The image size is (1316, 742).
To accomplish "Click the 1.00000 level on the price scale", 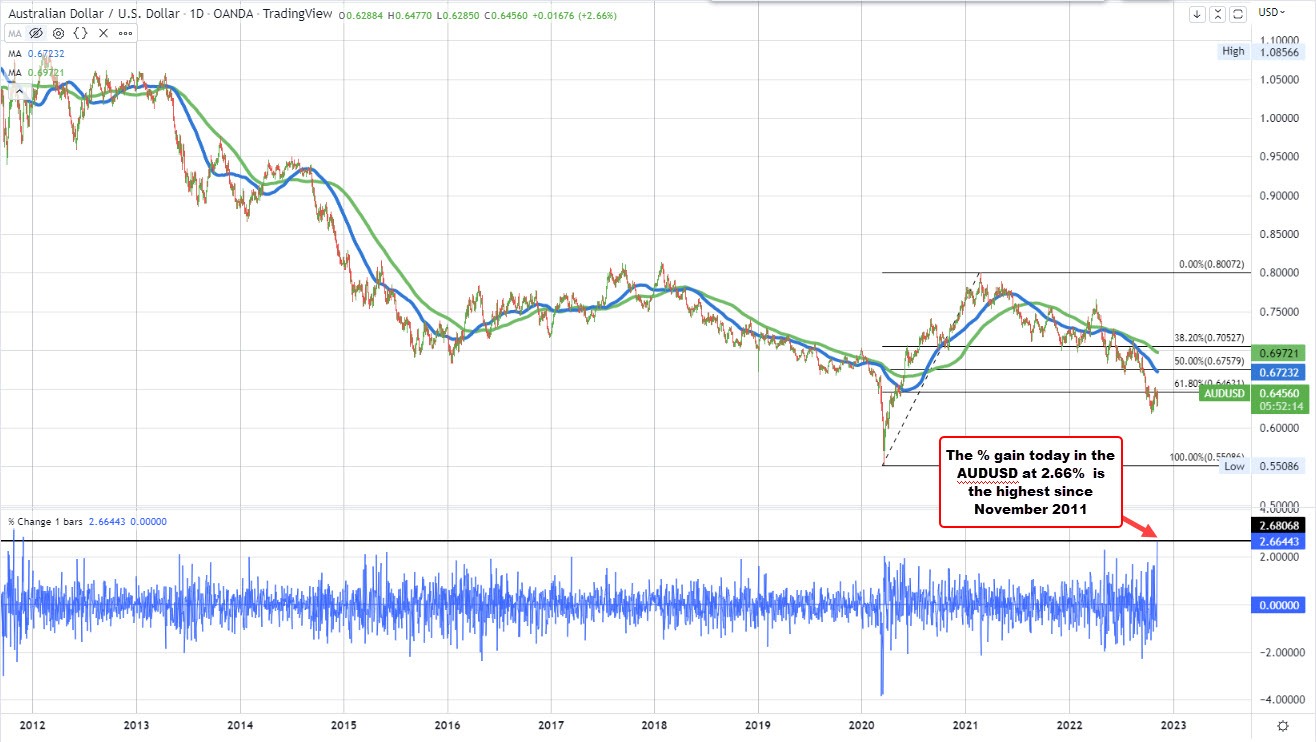I will pyautogui.click(x=1279, y=118).
